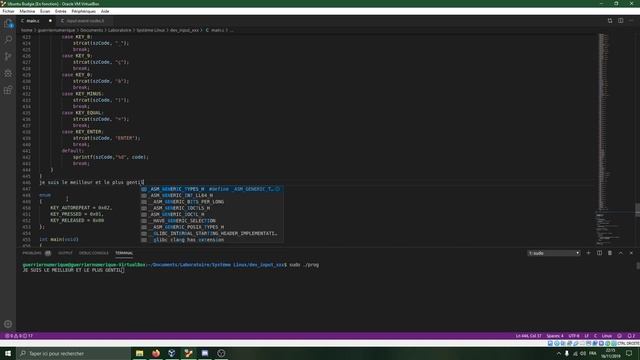This screenshot has width=640, height=360.
Task: Open the Fichier menu of VirtualBox
Action: coord(8,11)
